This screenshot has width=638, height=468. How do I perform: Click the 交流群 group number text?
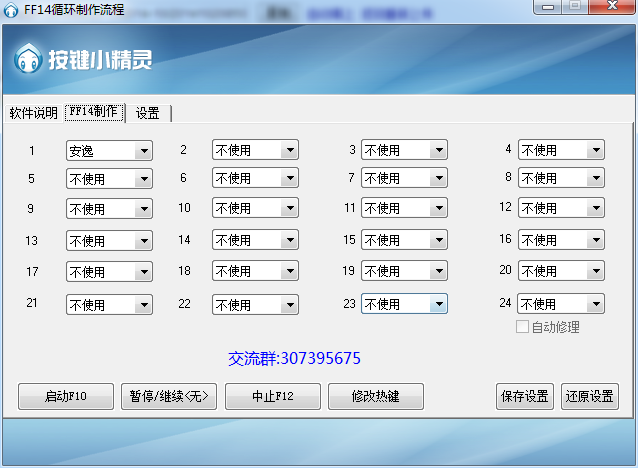pos(295,358)
